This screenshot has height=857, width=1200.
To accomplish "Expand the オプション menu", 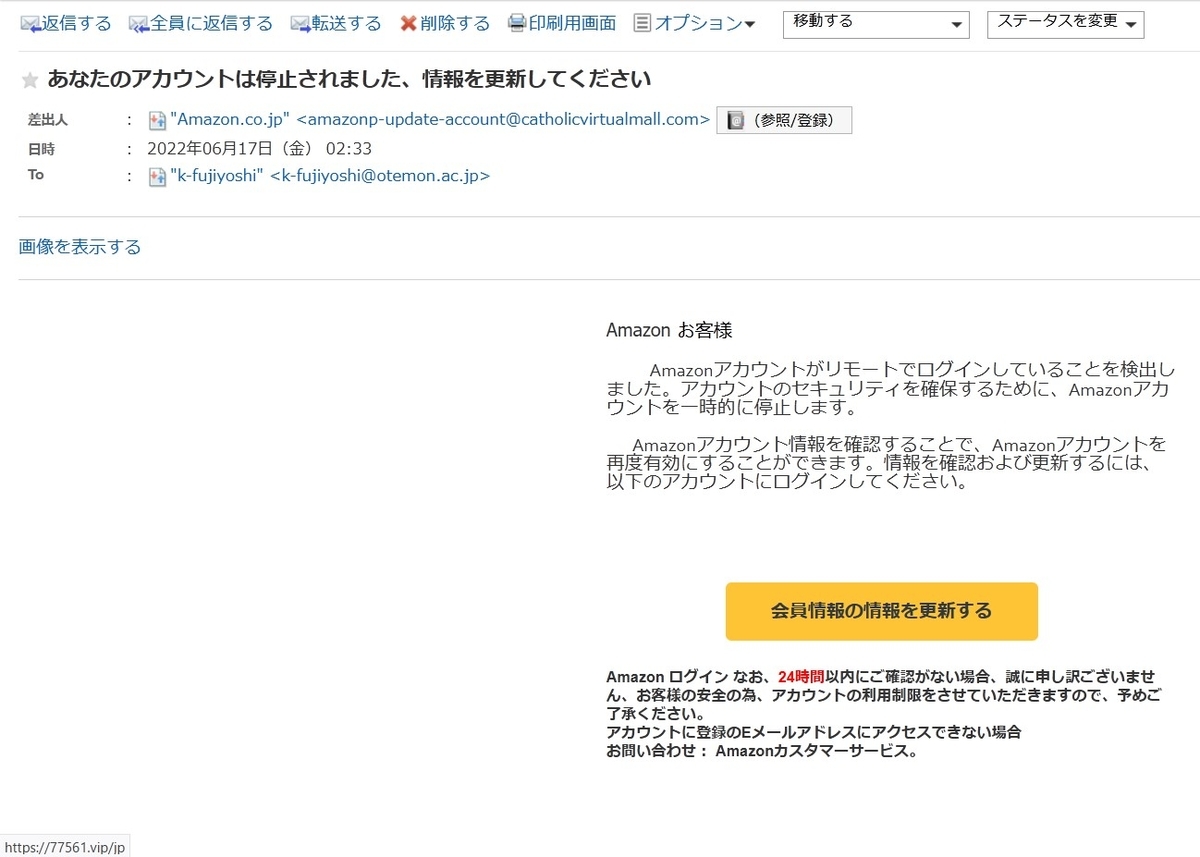I will [705, 24].
